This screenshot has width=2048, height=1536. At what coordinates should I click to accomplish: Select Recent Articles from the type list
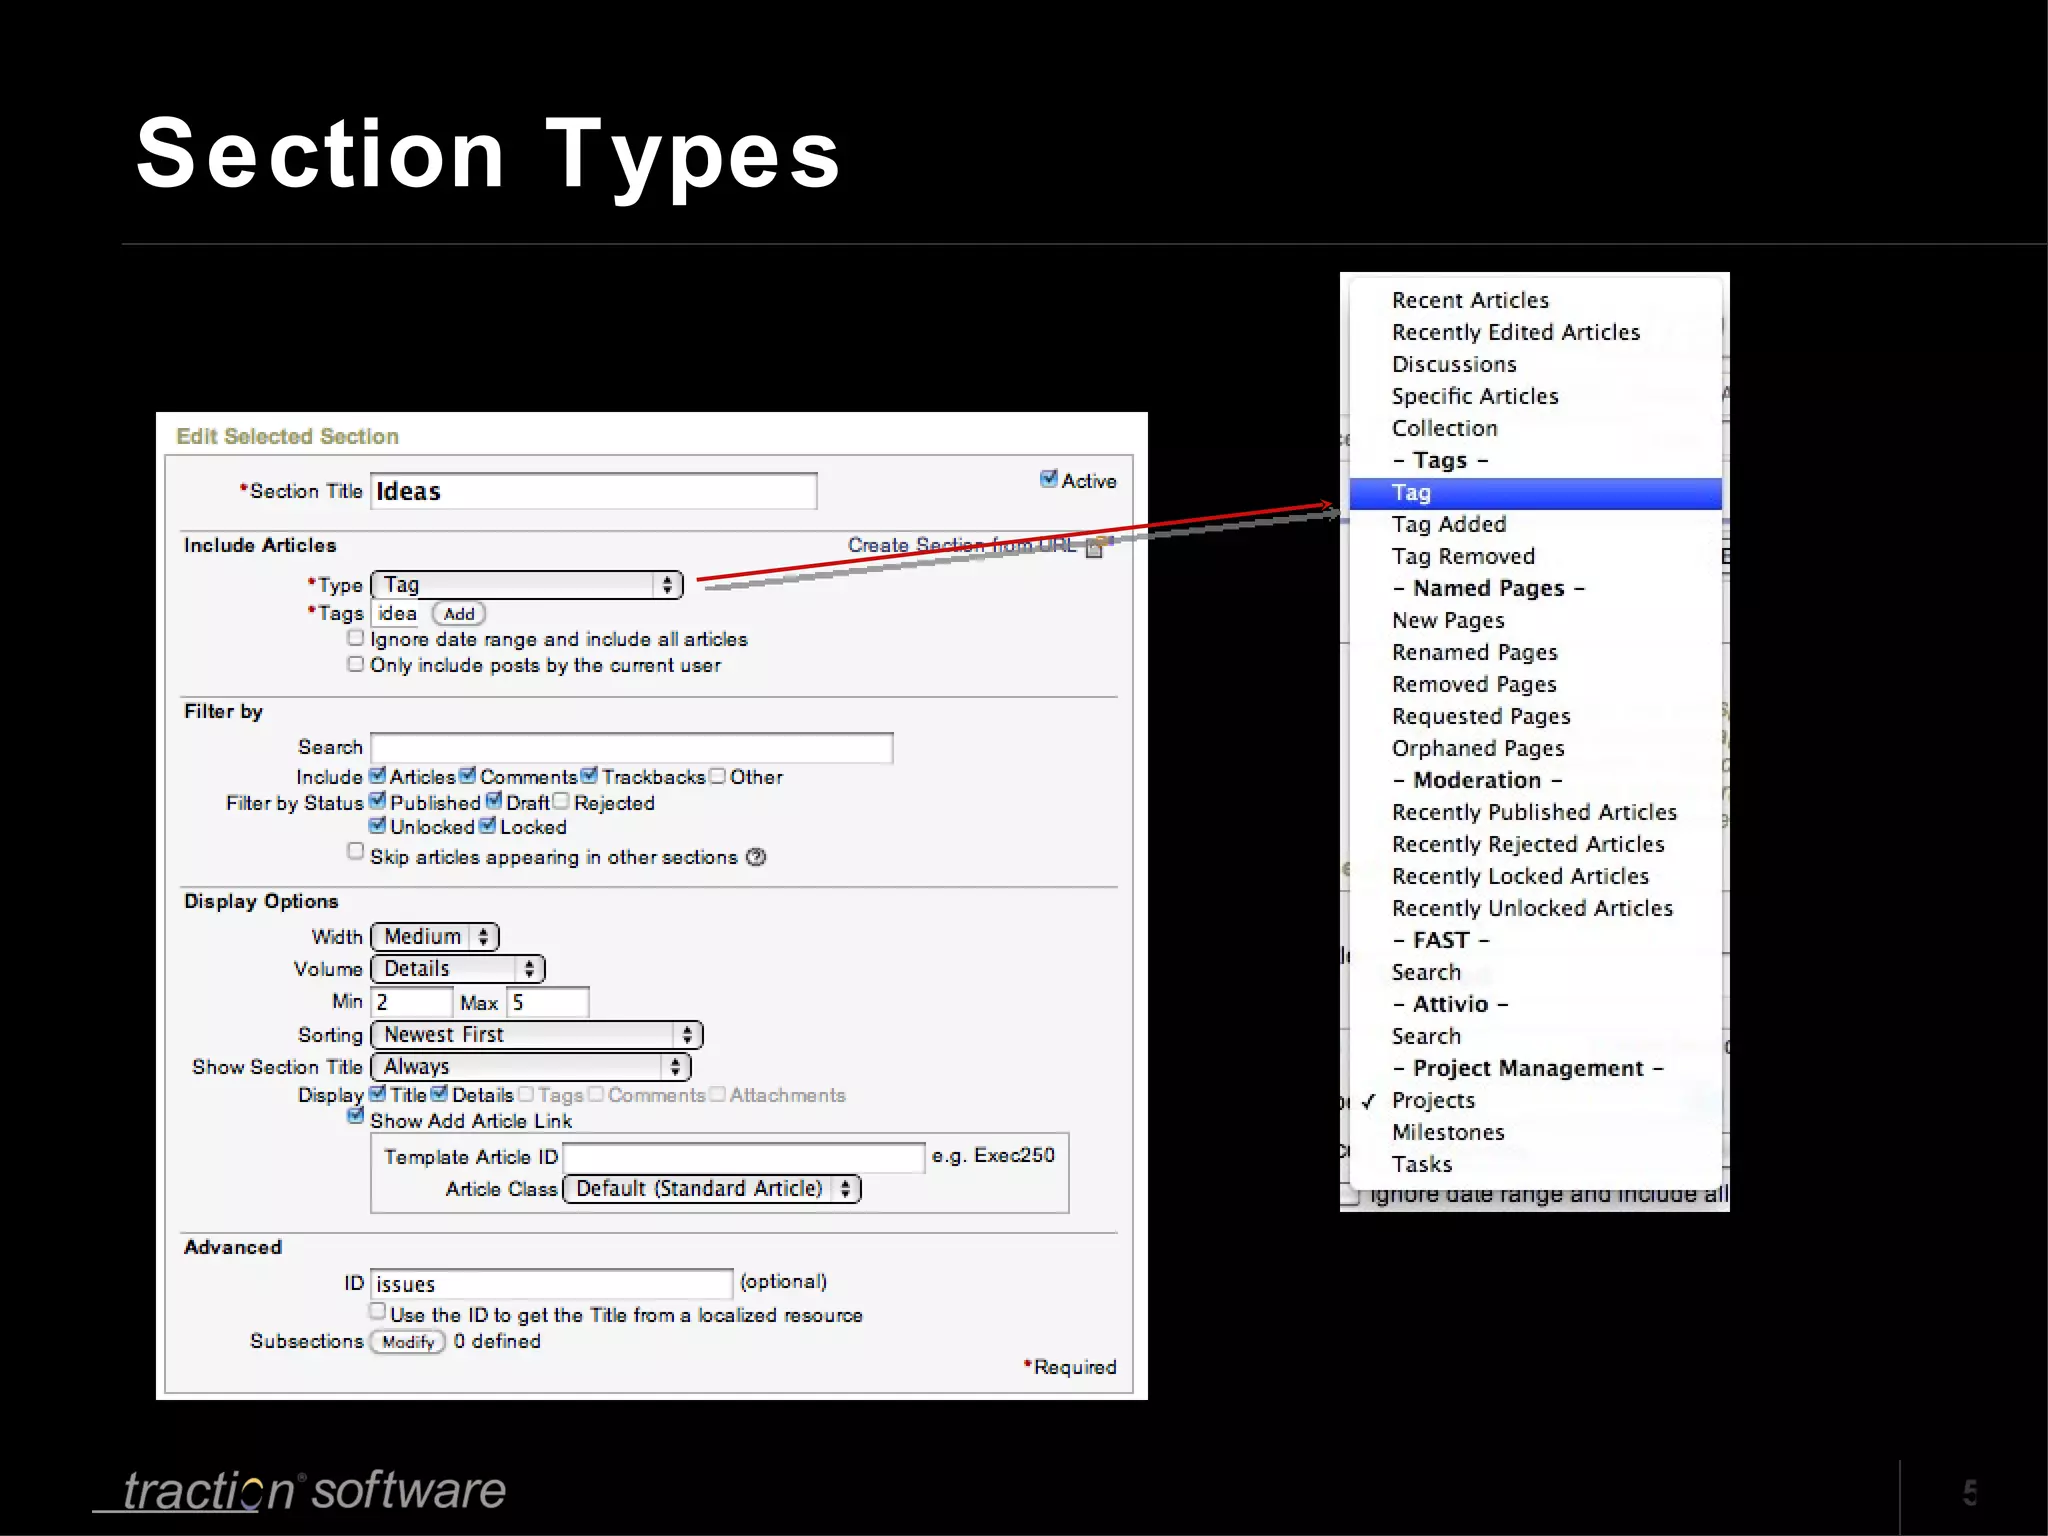pos(1536,300)
